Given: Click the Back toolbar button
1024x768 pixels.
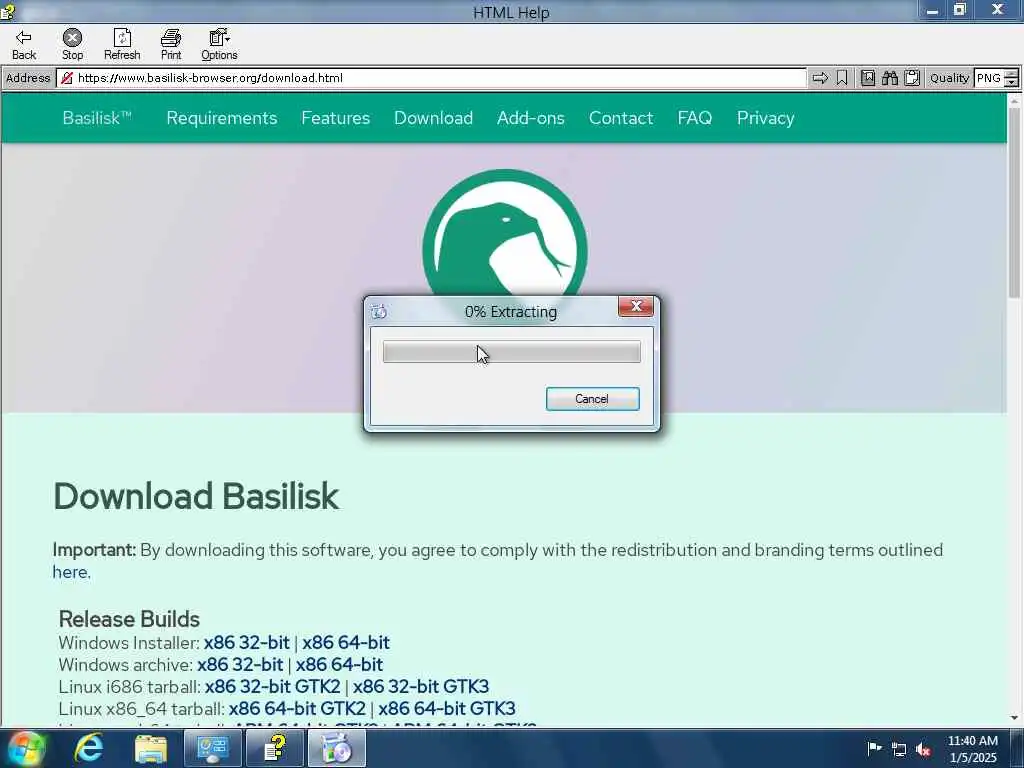Looking at the screenshot, I should [x=24, y=45].
